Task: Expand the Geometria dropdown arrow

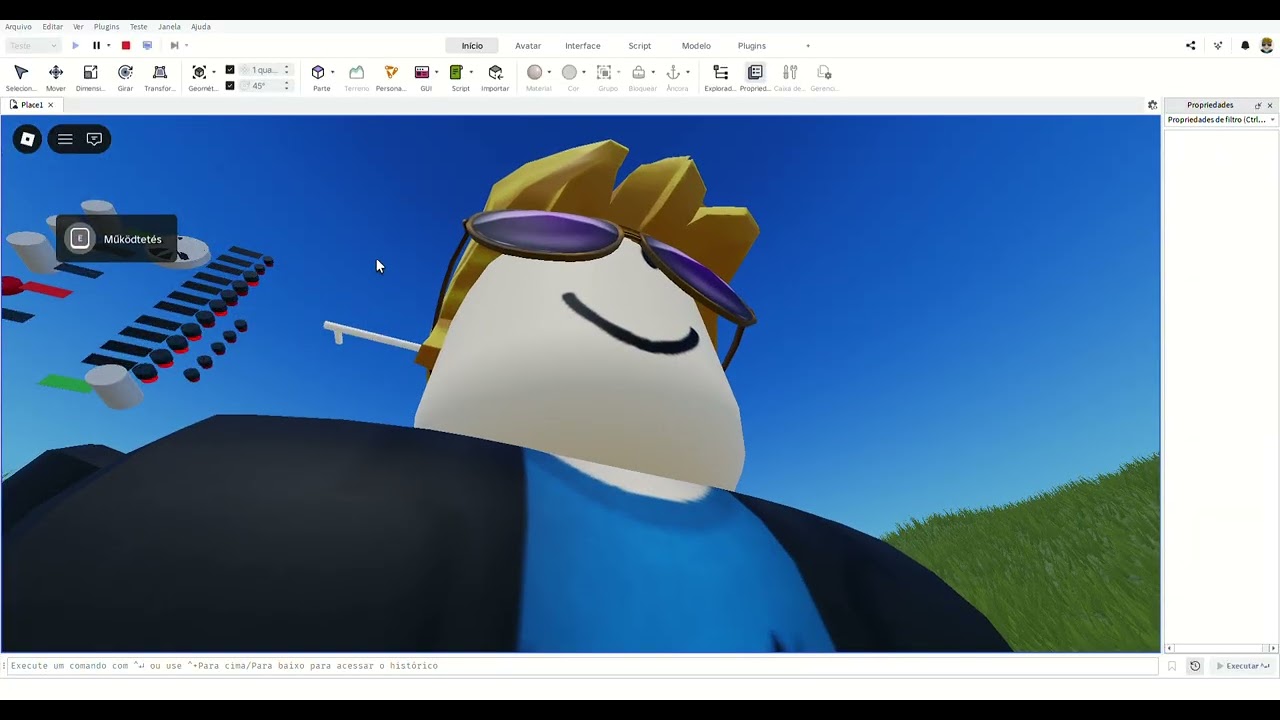Action: coord(214,72)
